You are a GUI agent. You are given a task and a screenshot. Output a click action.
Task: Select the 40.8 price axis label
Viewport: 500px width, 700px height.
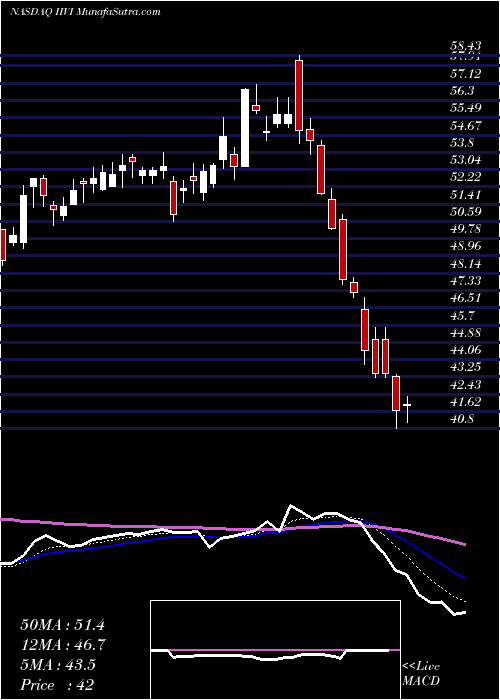click(462, 419)
